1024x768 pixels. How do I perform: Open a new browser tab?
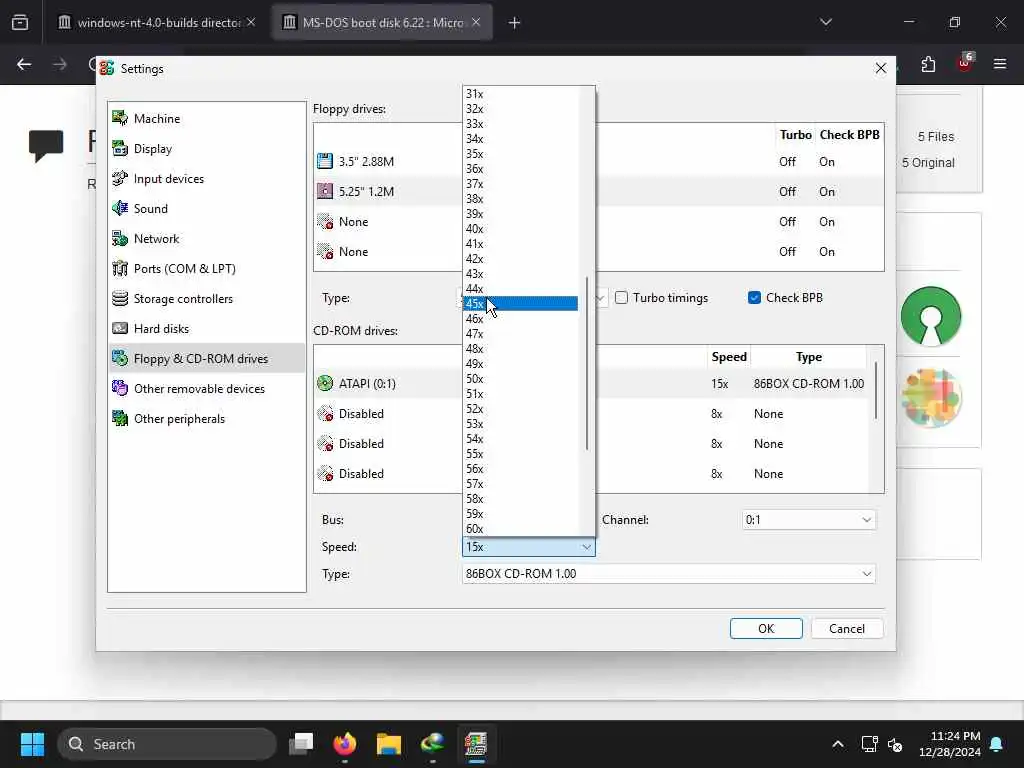click(514, 23)
